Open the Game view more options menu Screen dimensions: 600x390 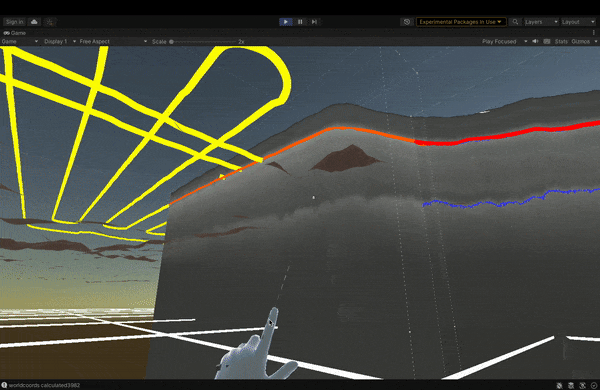click(594, 33)
